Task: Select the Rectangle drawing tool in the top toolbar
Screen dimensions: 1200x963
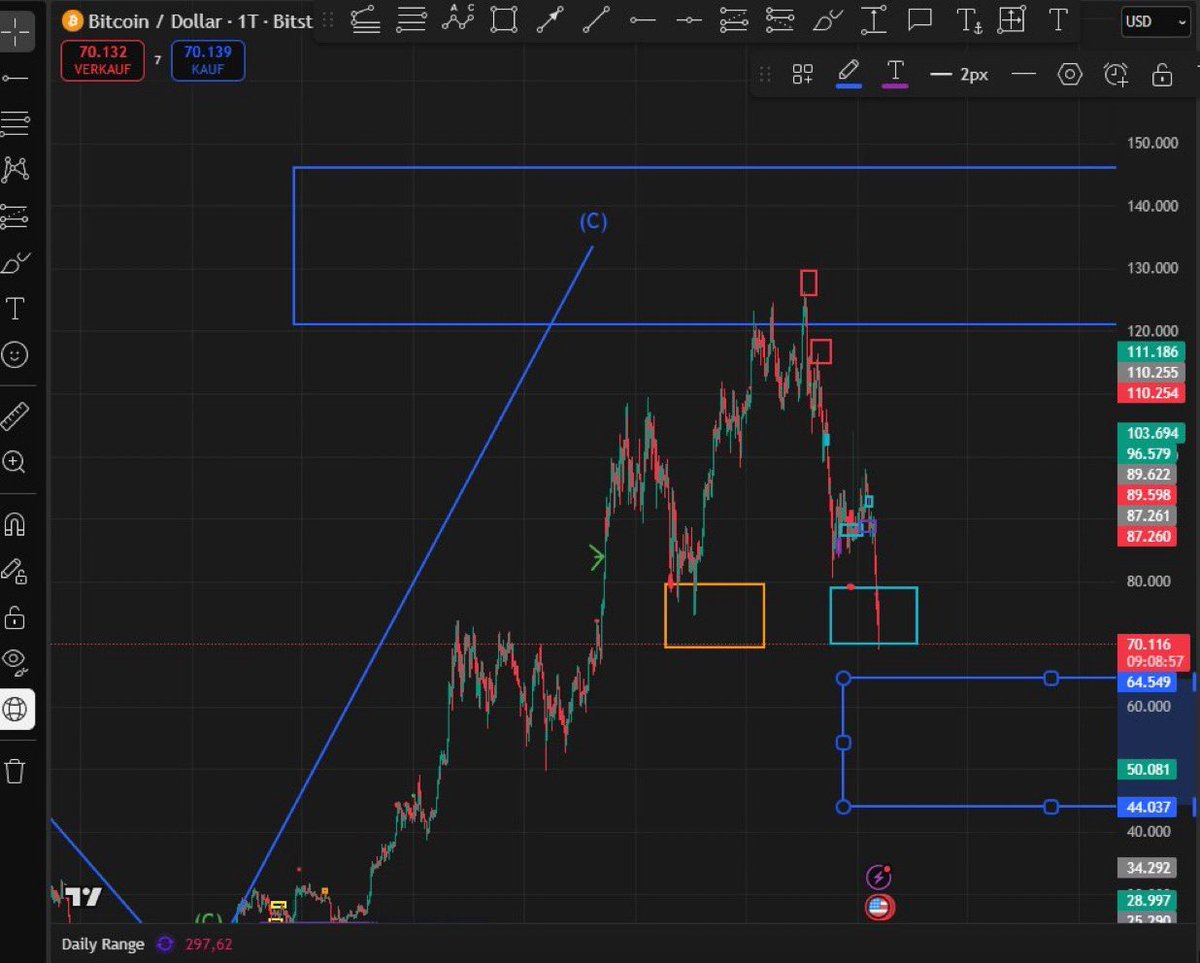Action: (x=504, y=20)
